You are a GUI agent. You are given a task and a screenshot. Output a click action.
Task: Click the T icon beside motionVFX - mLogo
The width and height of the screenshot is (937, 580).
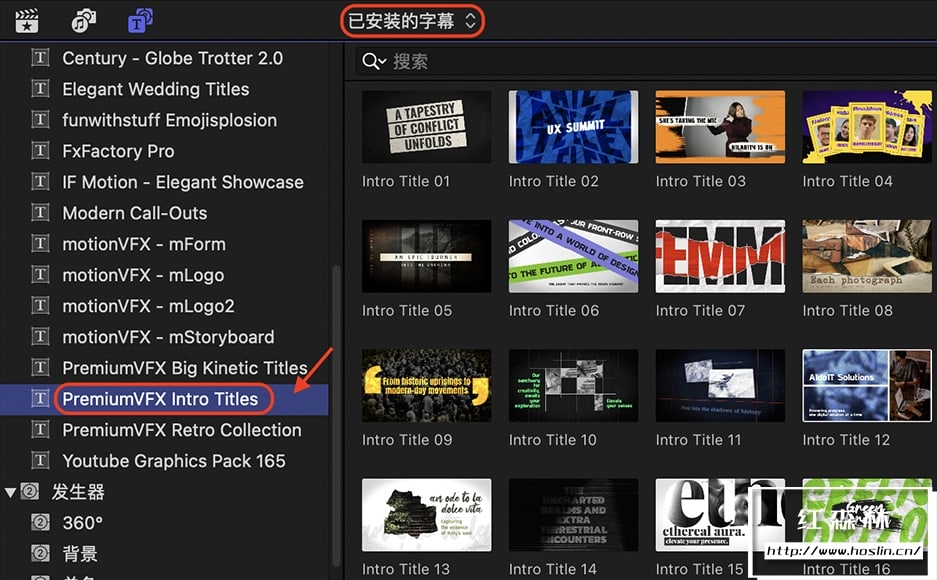pyautogui.click(x=40, y=275)
